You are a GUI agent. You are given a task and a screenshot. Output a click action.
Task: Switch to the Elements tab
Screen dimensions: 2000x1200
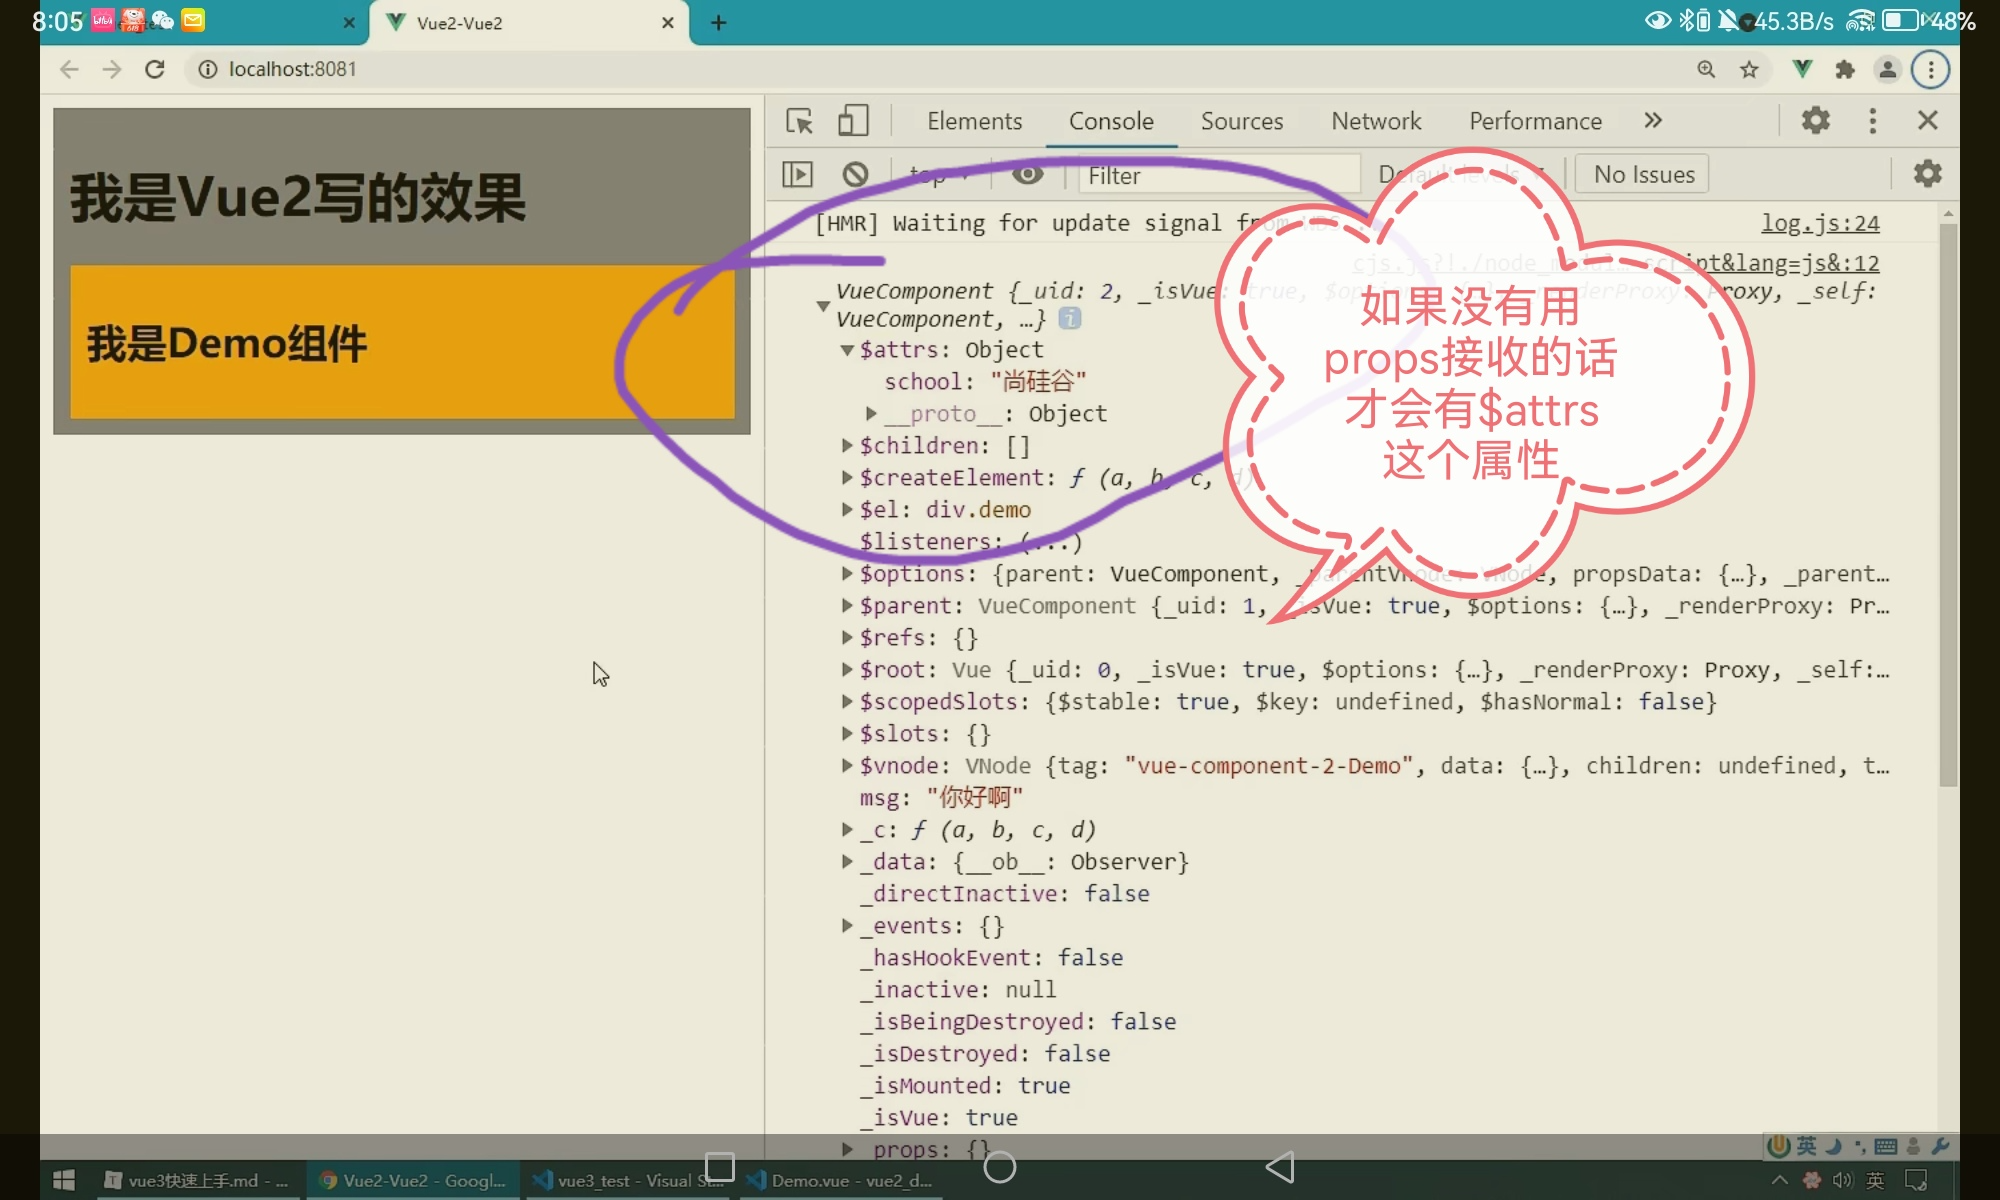[974, 121]
